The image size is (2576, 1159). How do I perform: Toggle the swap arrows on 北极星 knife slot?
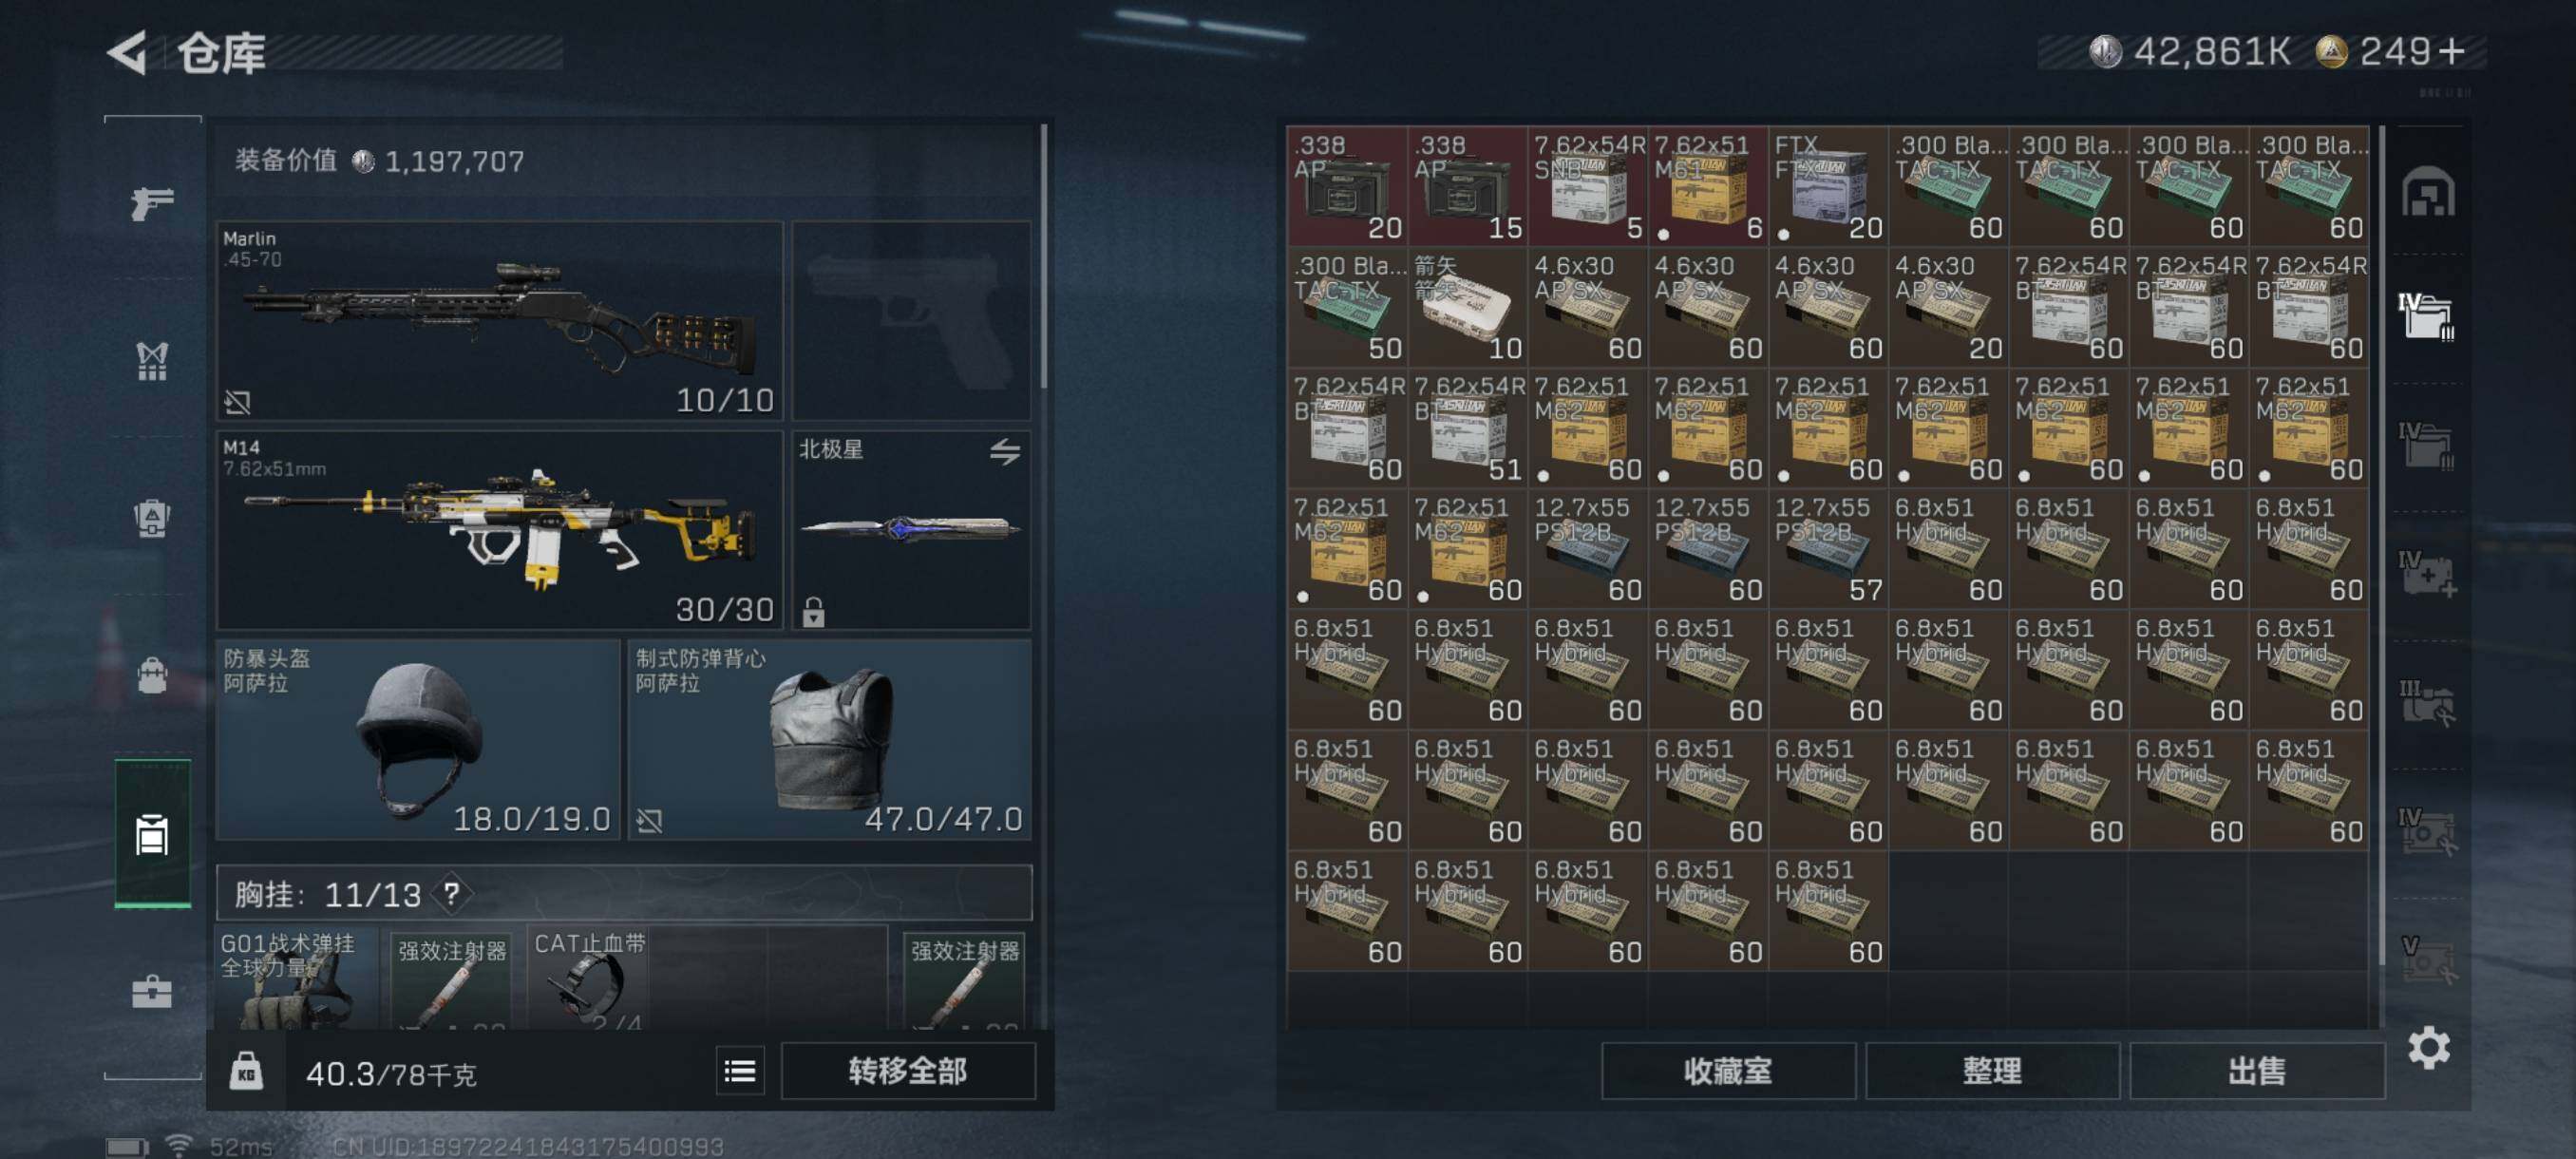point(1005,452)
